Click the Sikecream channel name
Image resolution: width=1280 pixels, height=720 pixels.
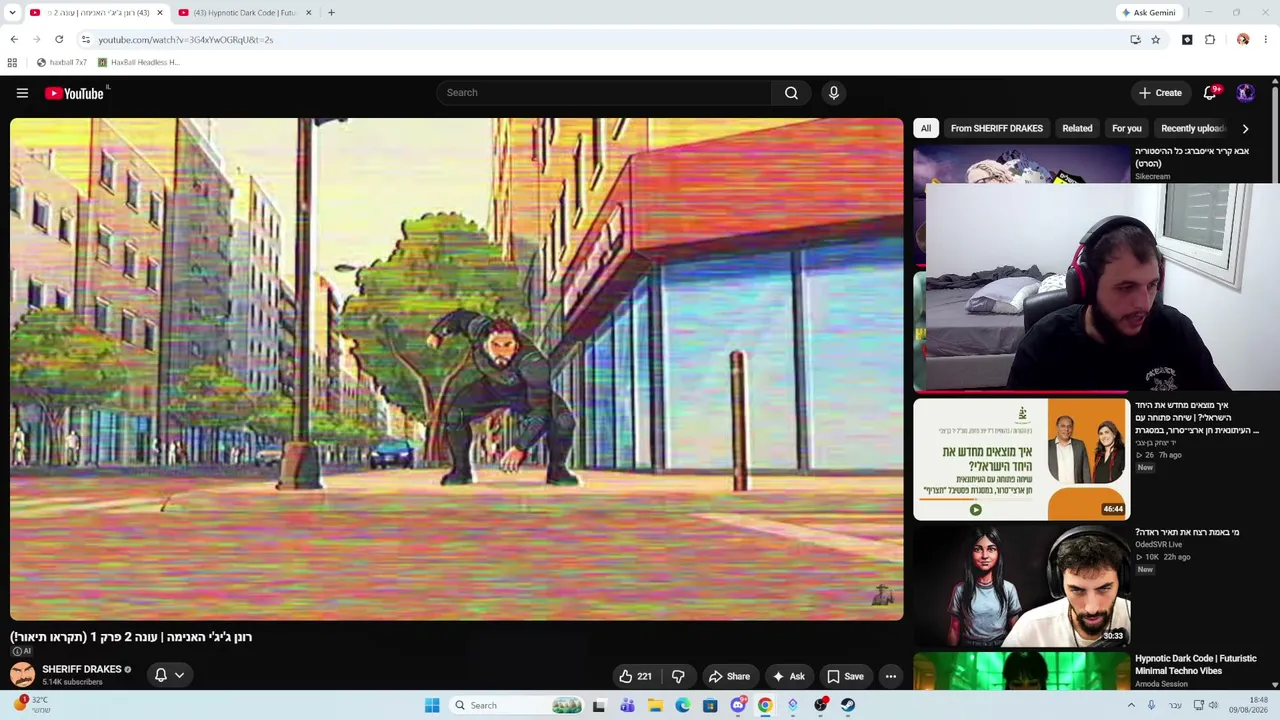click(1152, 176)
